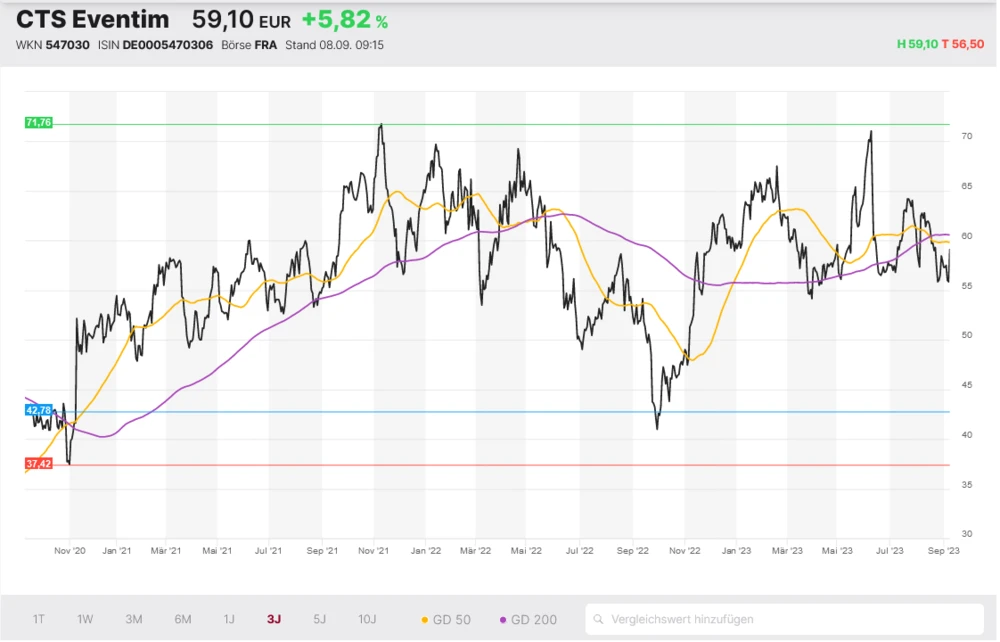Focus the Vergleichswert hinzufügen input field

click(790, 619)
